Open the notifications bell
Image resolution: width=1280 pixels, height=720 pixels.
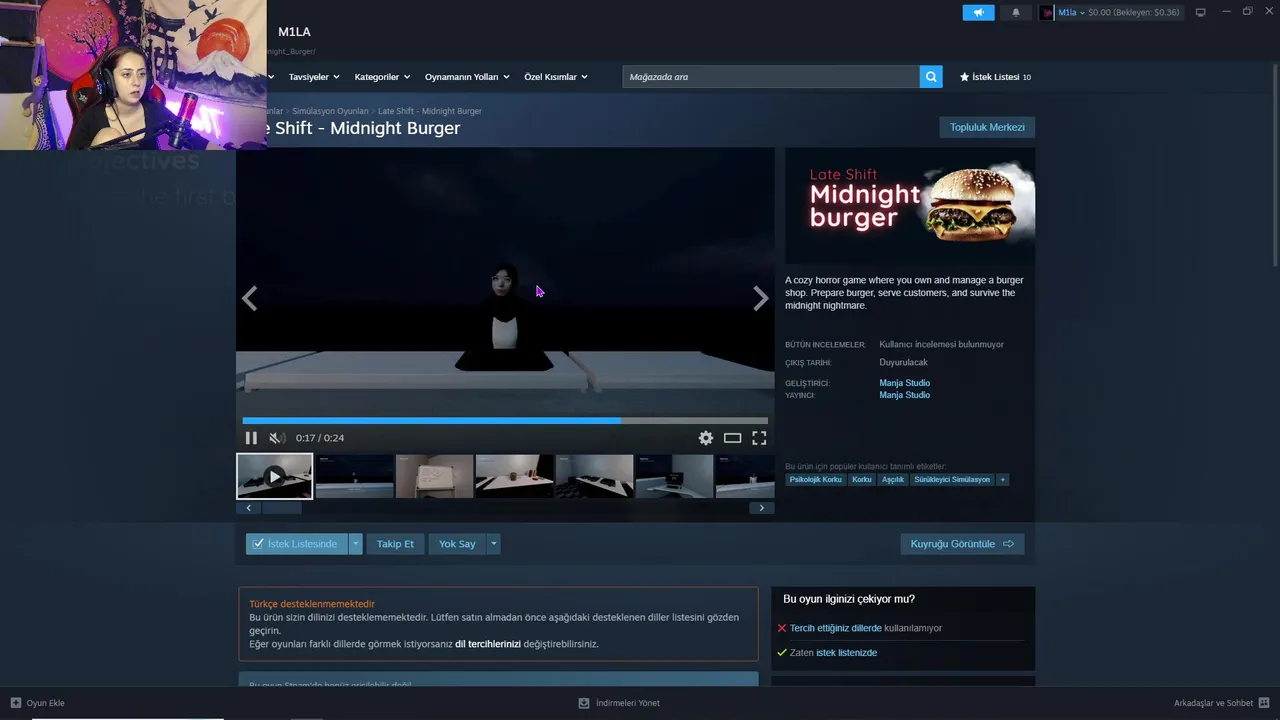pyautogui.click(x=1016, y=12)
